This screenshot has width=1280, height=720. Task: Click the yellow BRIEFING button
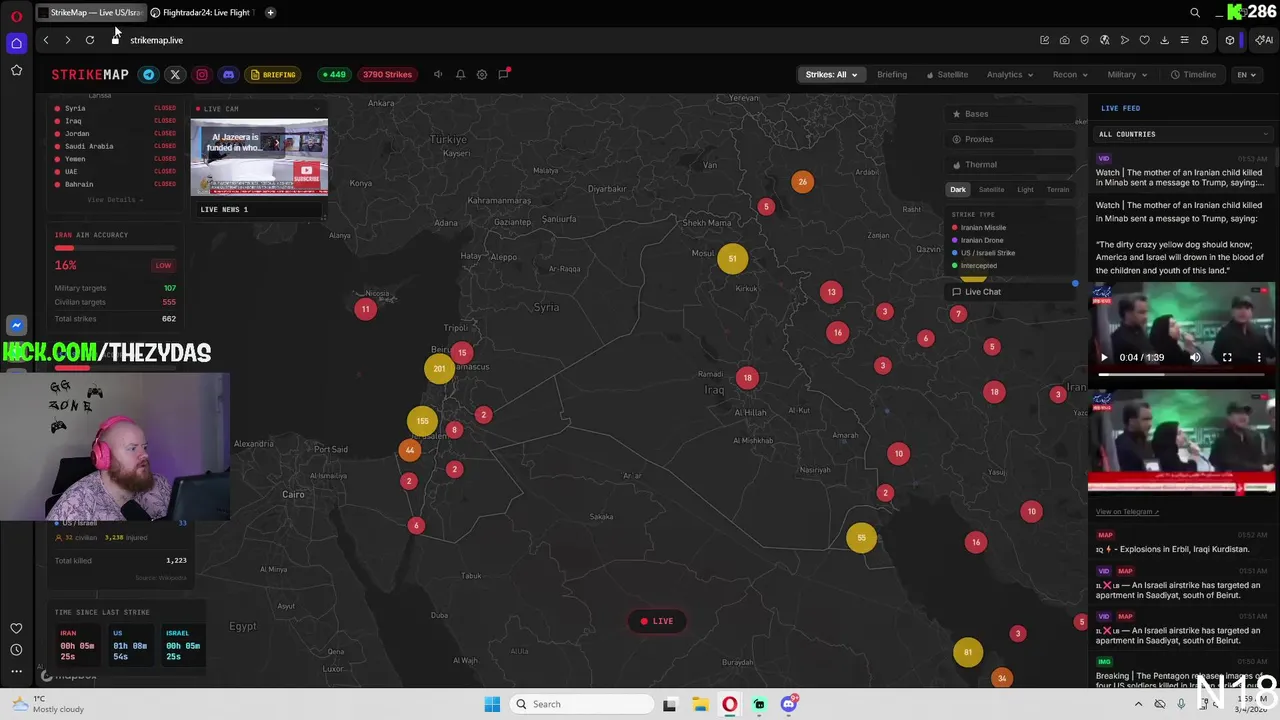coord(273,75)
